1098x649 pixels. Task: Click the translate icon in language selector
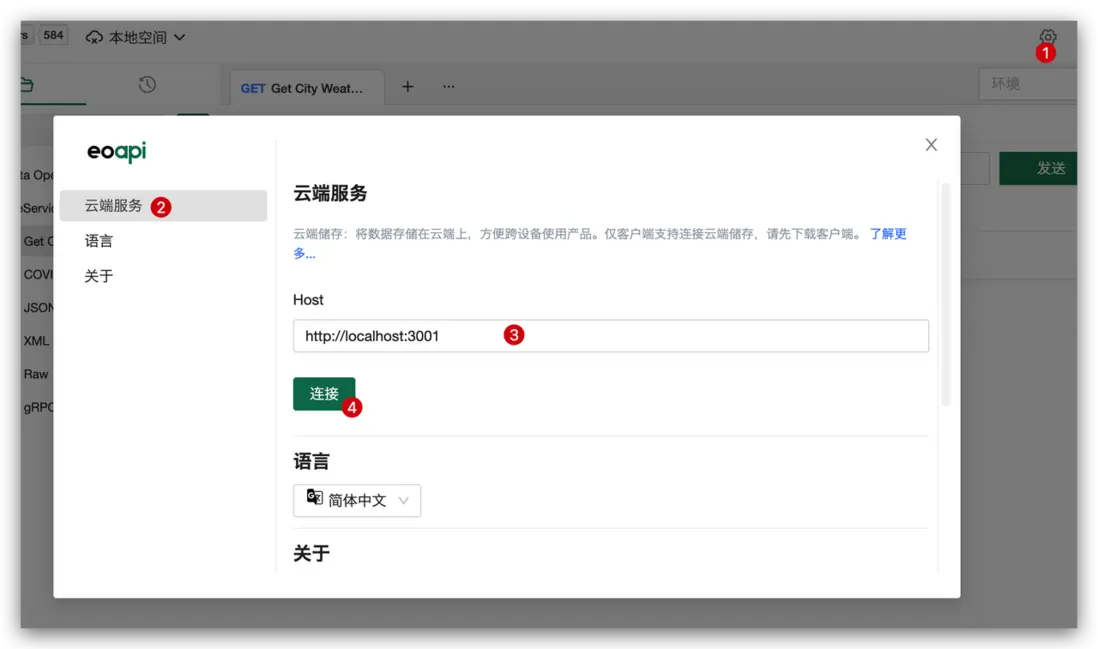314,497
